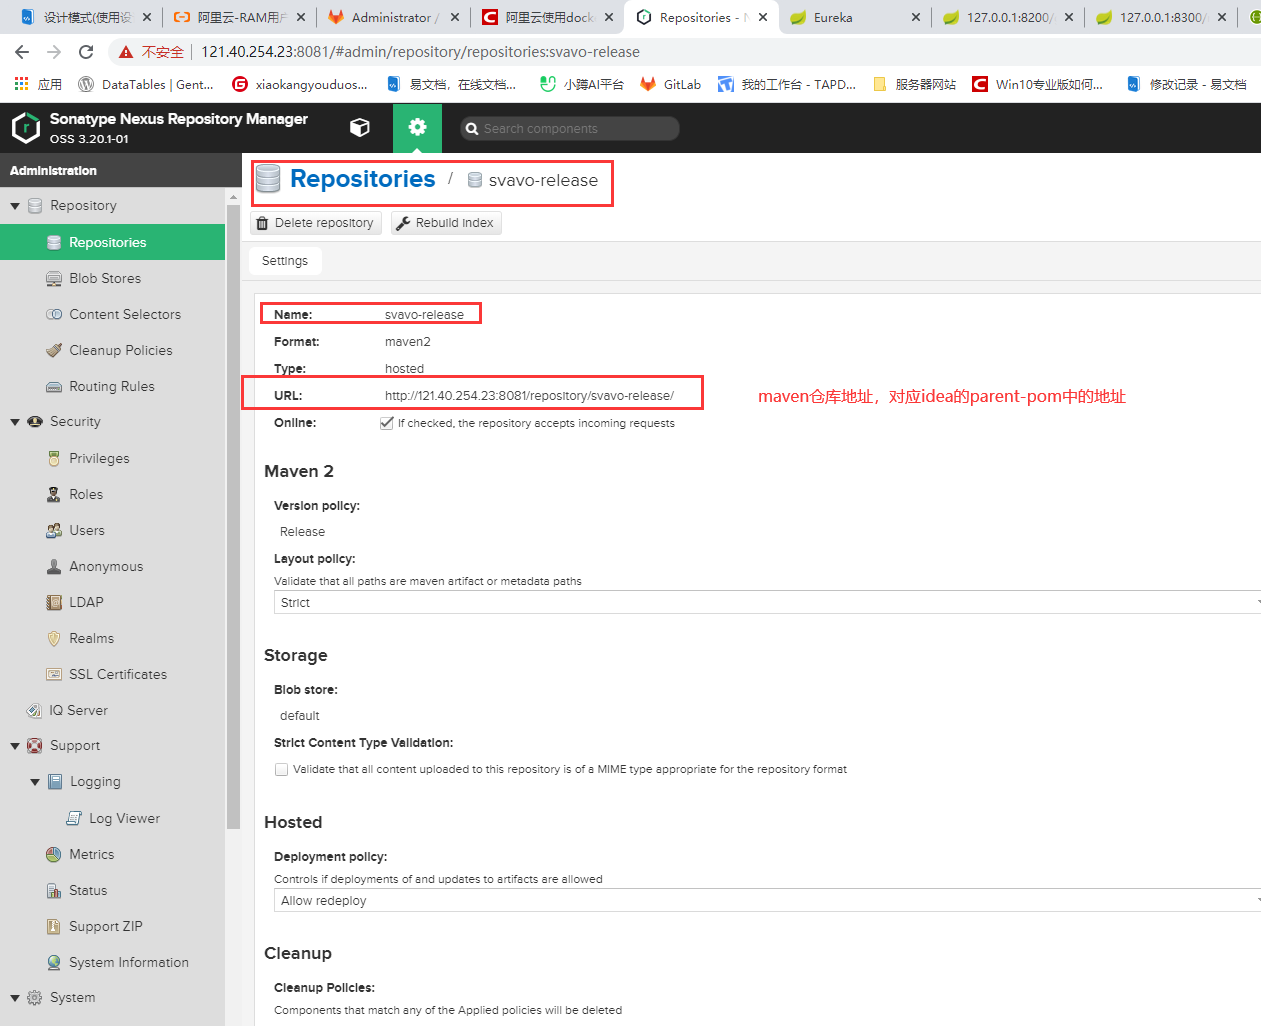Select the Repositories item in sidebar
Image resolution: width=1261 pixels, height=1026 pixels.
coord(112,242)
